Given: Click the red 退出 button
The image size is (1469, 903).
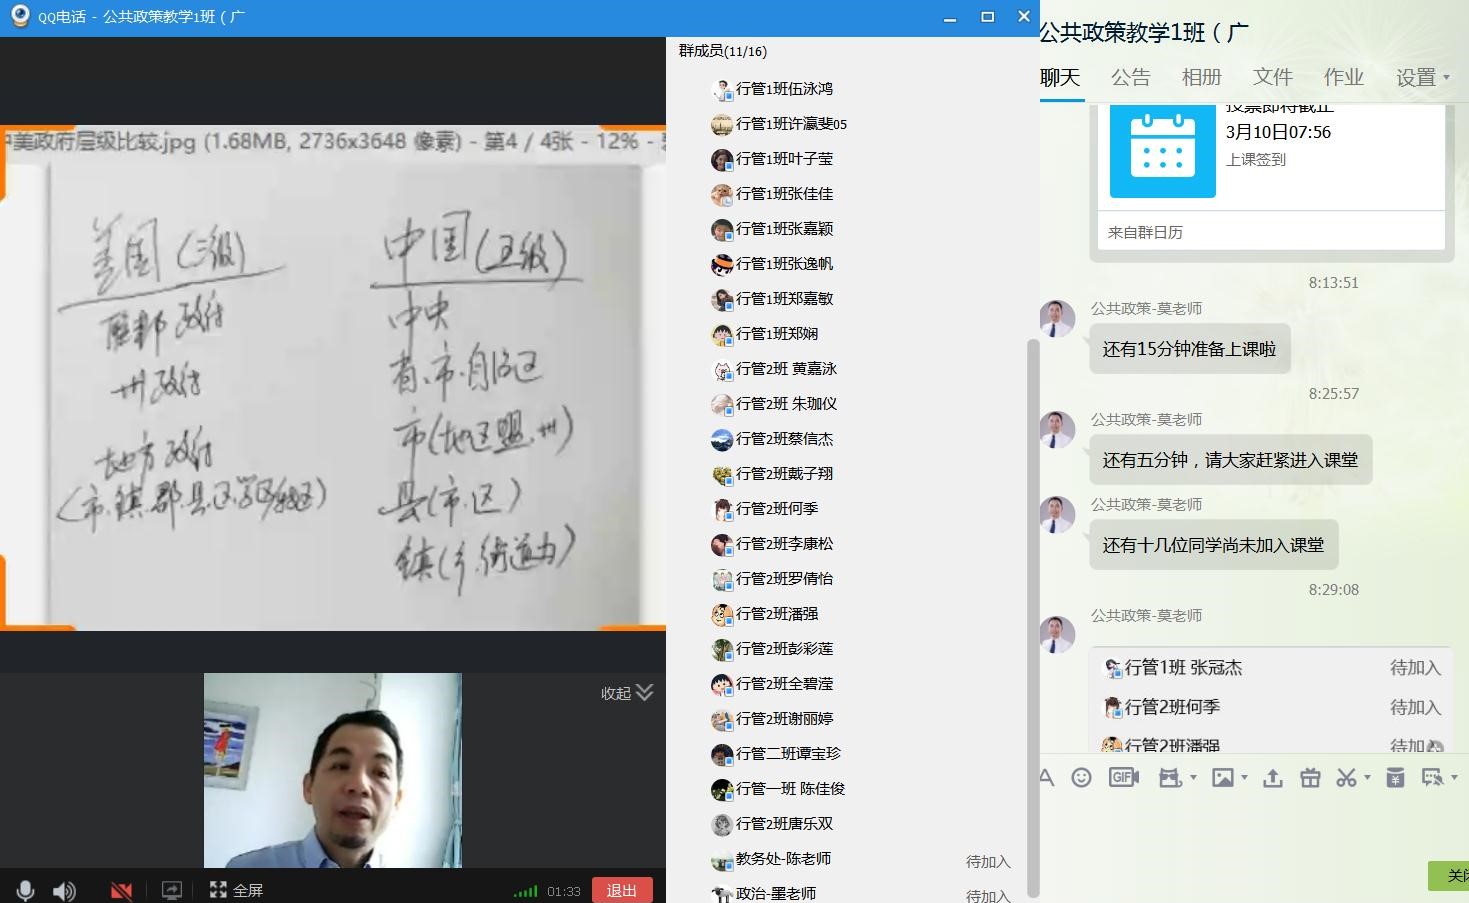Looking at the screenshot, I should pos(622,890).
